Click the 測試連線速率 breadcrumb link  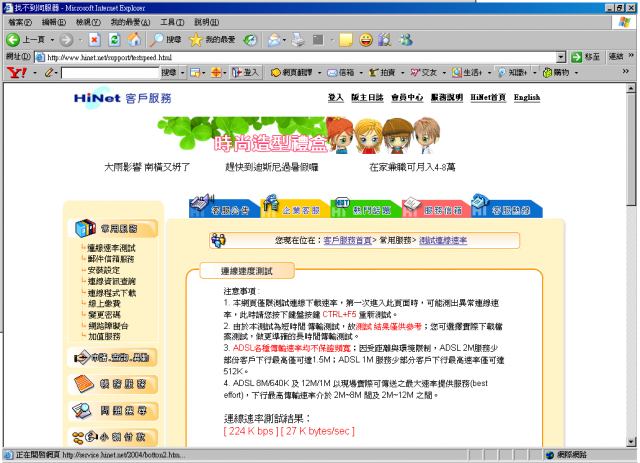tap(443, 240)
